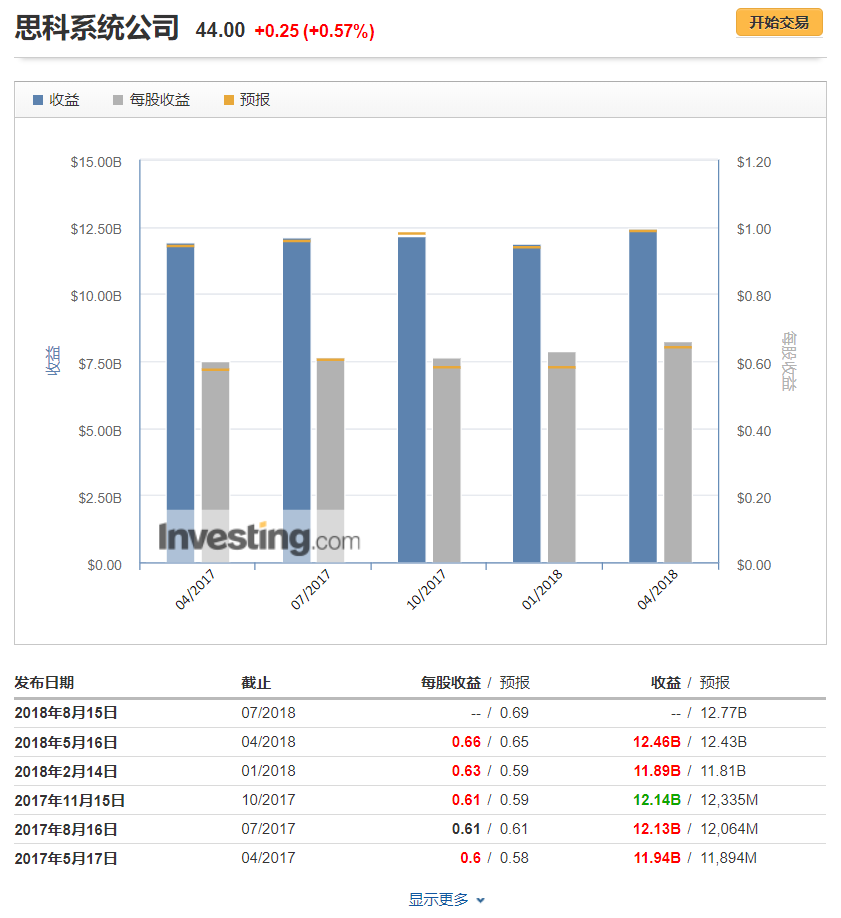
Task: Select the row dated 2018年8月15日
Action: tap(420, 713)
